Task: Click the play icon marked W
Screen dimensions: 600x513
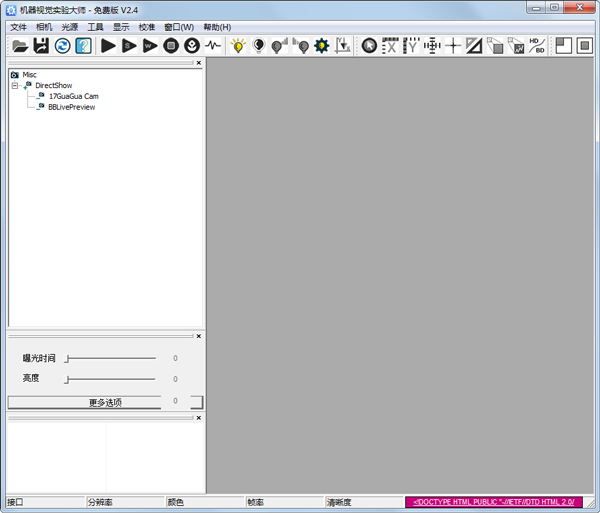Action: (150, 46)
